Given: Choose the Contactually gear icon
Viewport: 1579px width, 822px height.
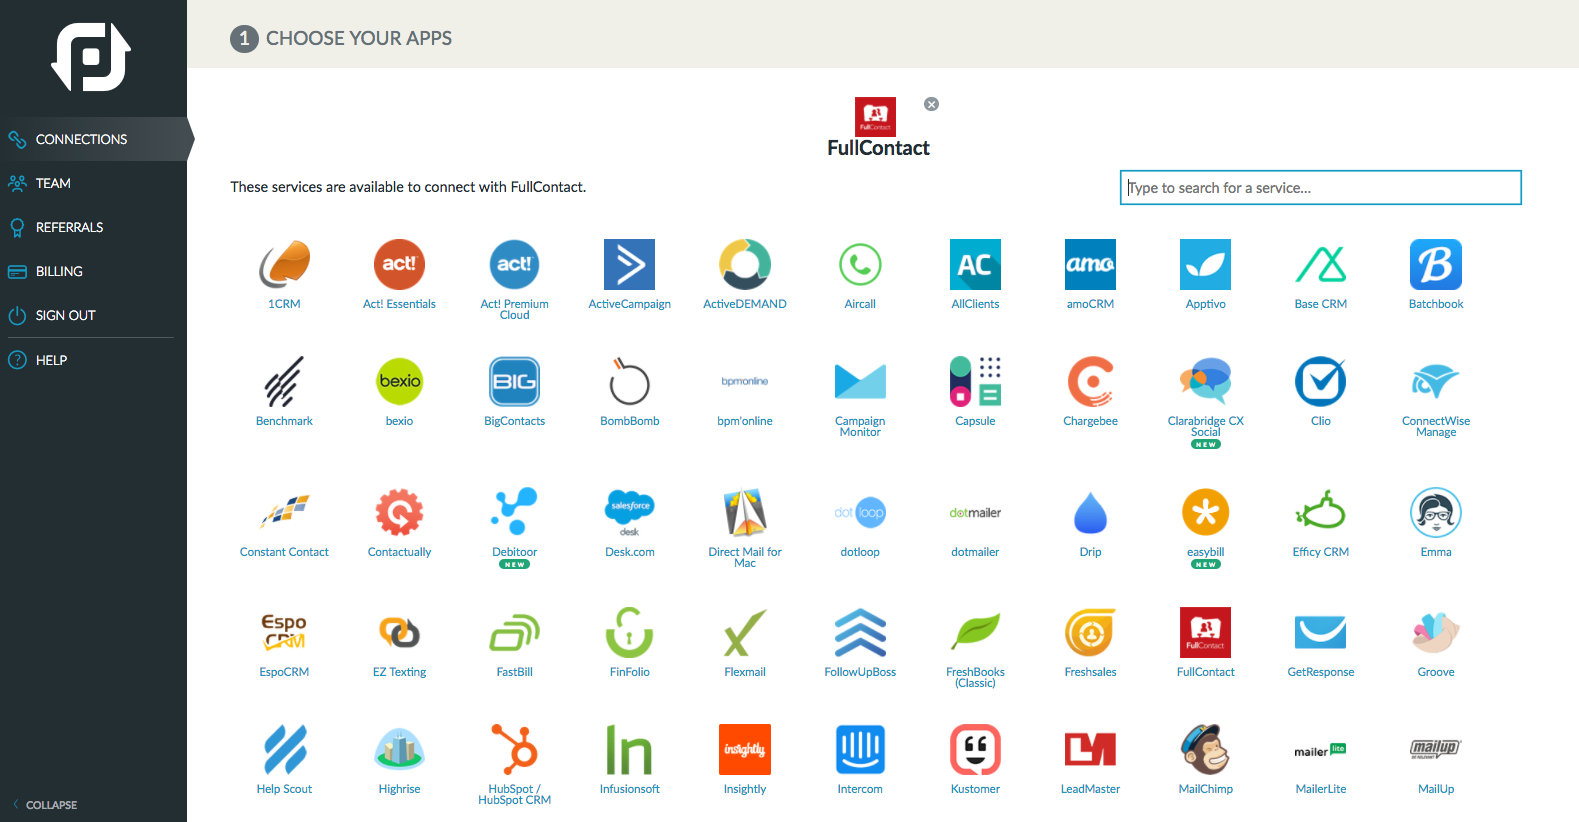Looking at the screenshot, I should pos(399,512).
